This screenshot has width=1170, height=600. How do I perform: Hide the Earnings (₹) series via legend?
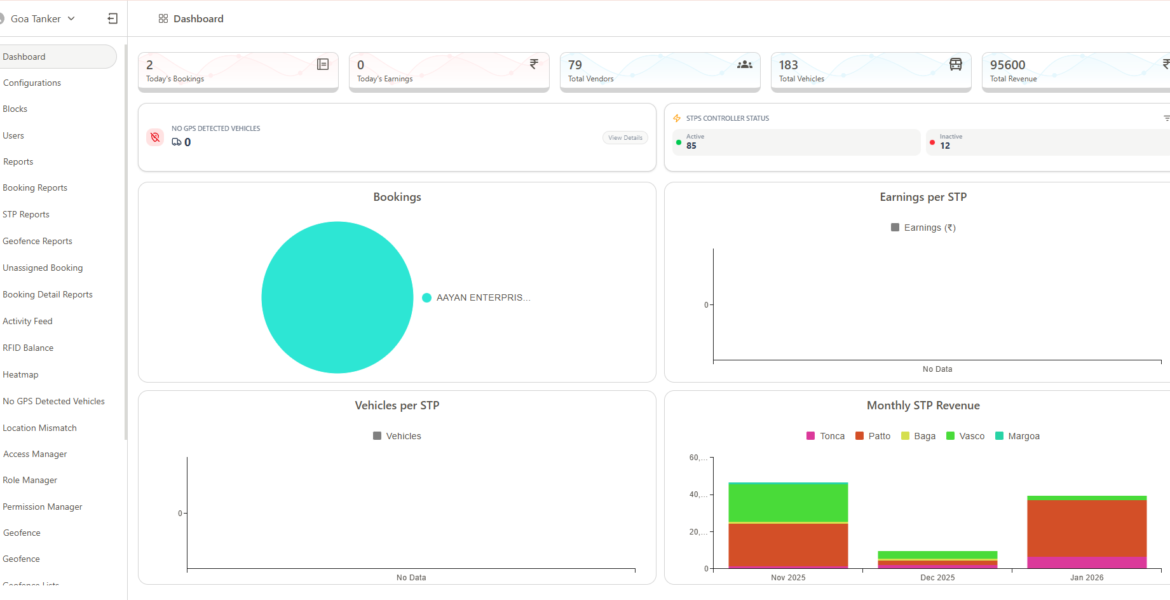coord(923,228)
